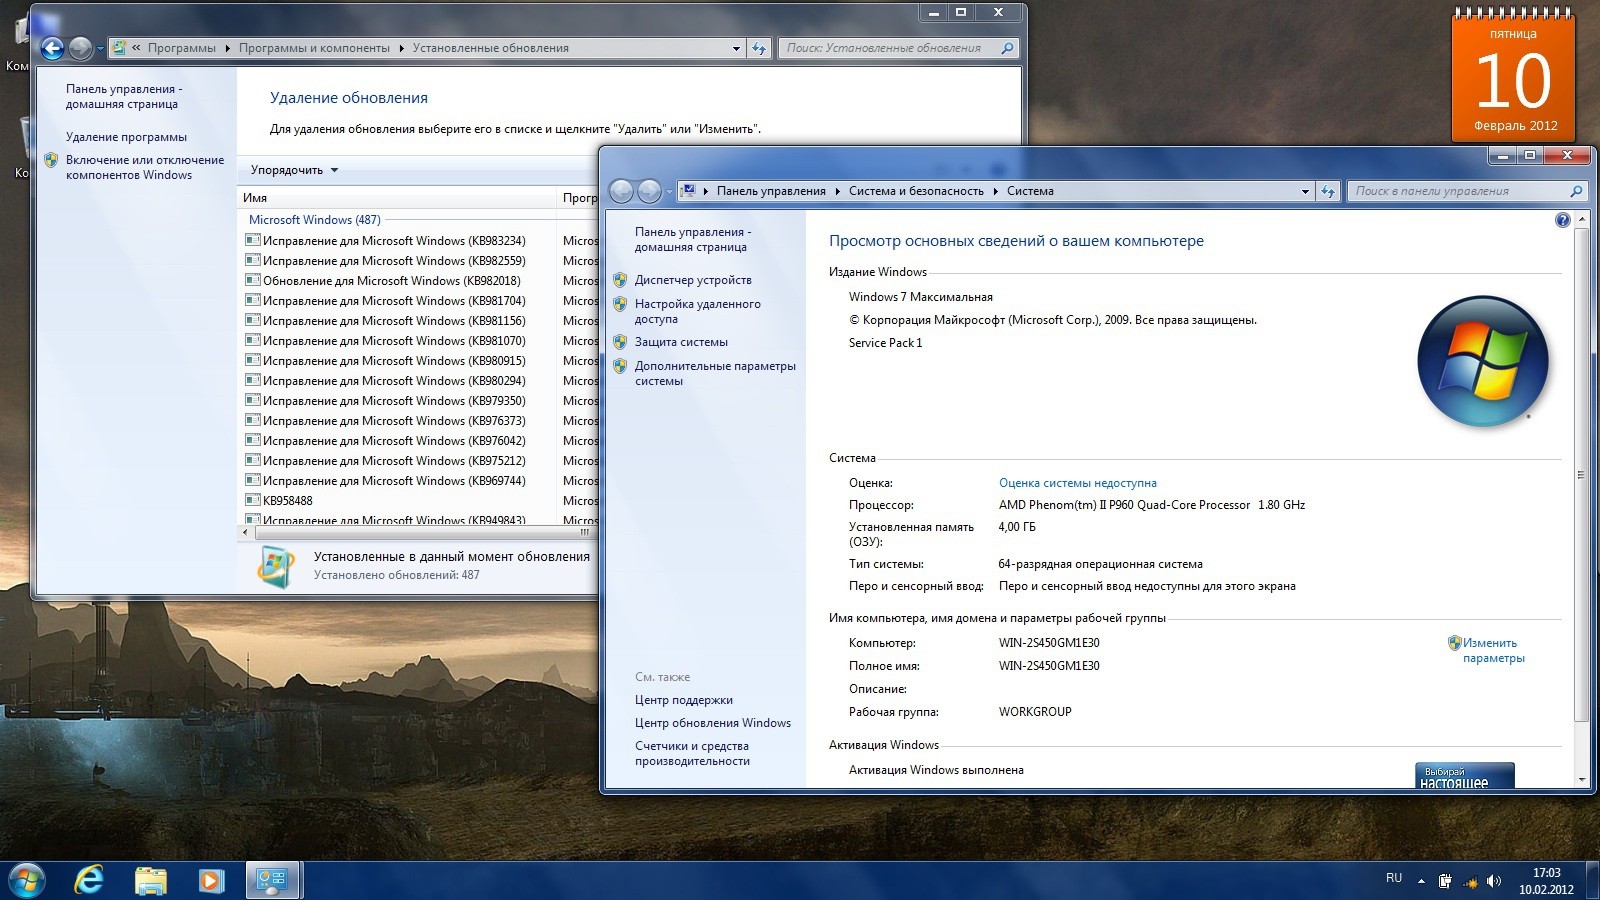Image resolution: width=1600 pixels, height=900 pixels.
Task: Click the shield icon beside Remote access settings
Action: tap(620, 304)
